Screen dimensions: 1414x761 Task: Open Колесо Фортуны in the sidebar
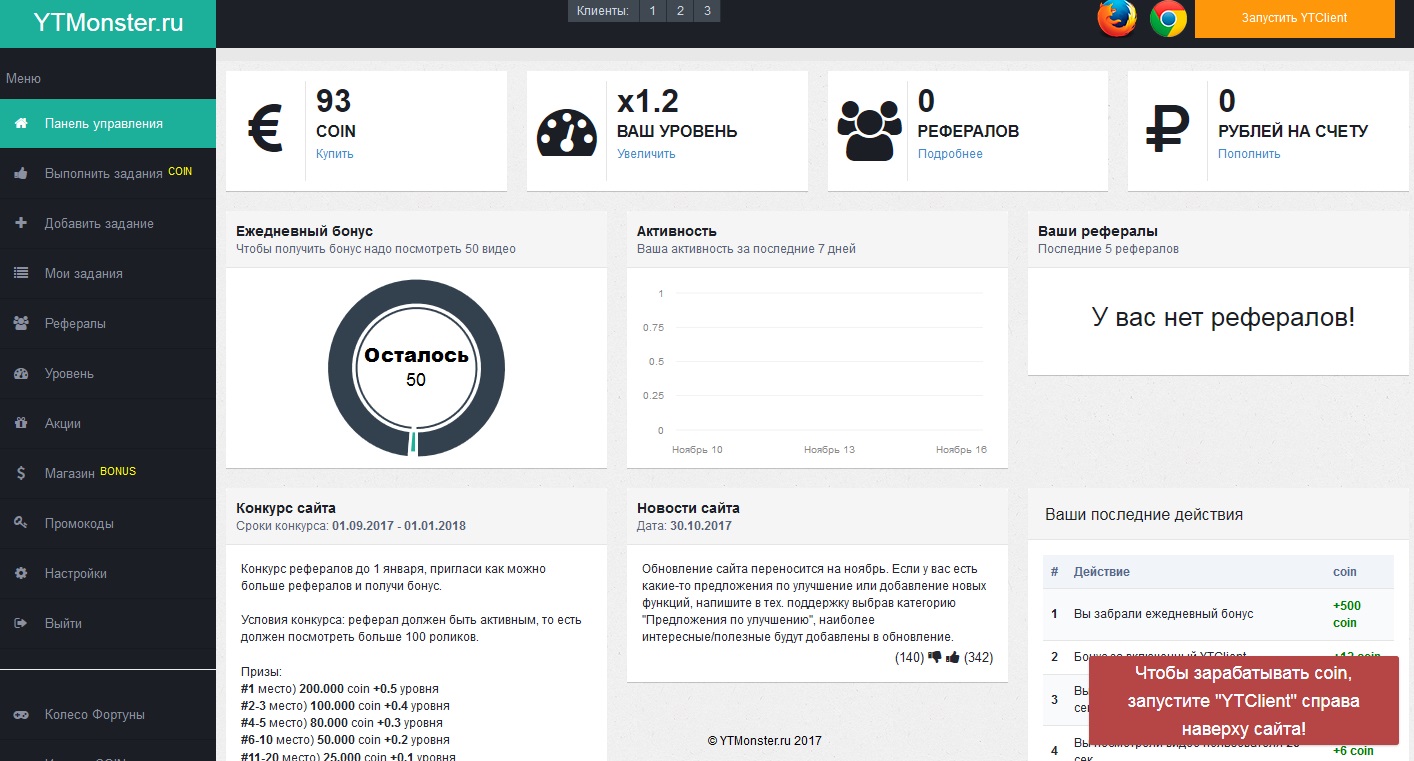[x=108, y=715]
